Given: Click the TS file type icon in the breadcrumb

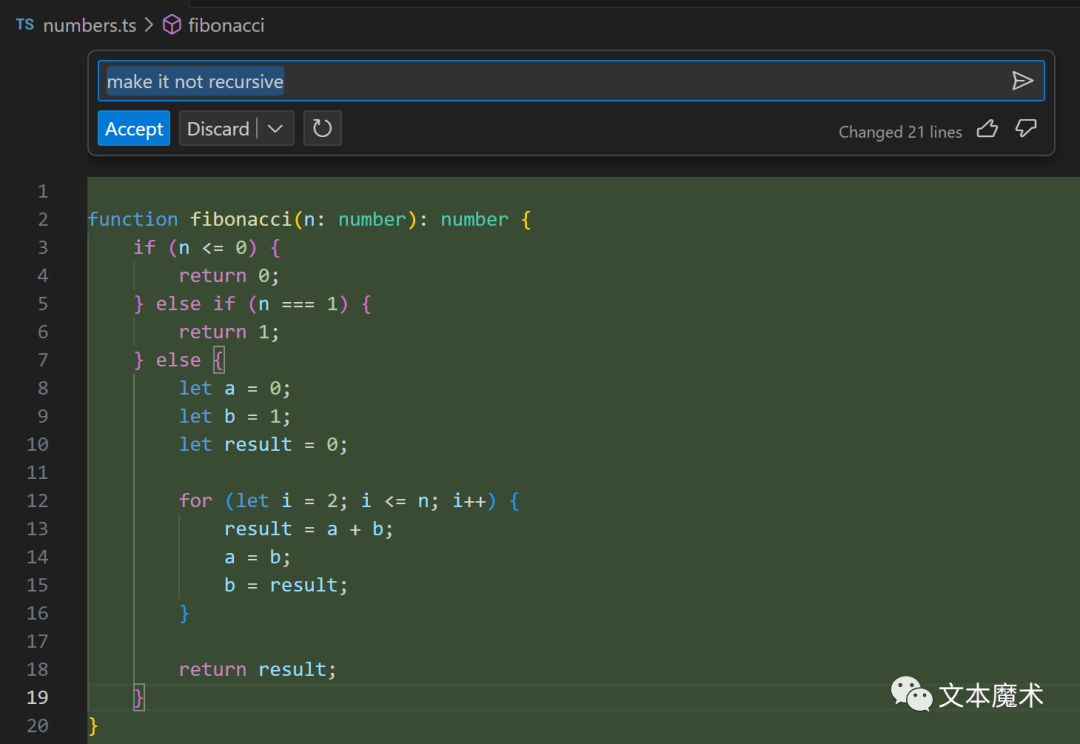Looking at the screenshot, I should click(x=25, y=25).
